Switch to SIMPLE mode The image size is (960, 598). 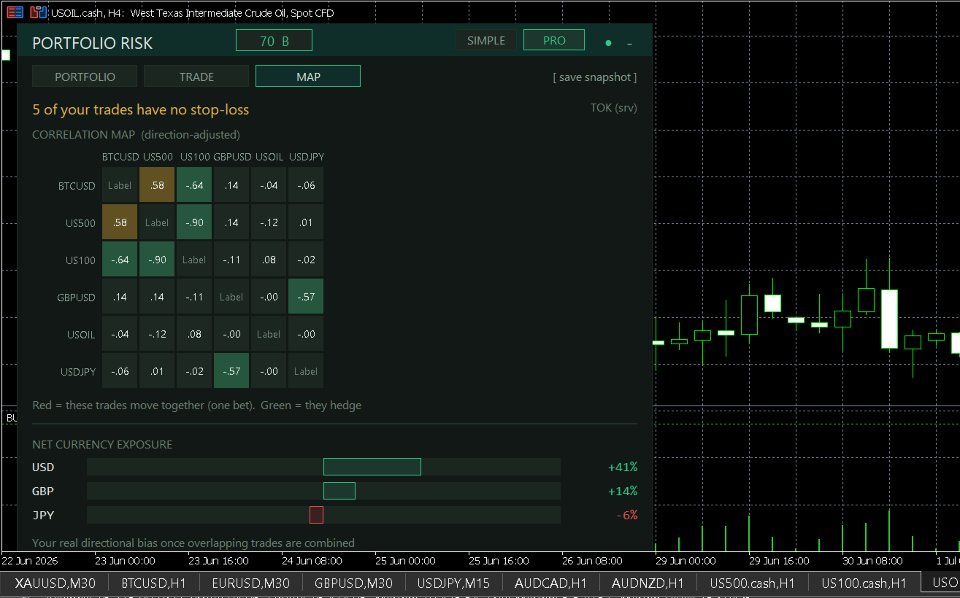click(x=486, y=40)
